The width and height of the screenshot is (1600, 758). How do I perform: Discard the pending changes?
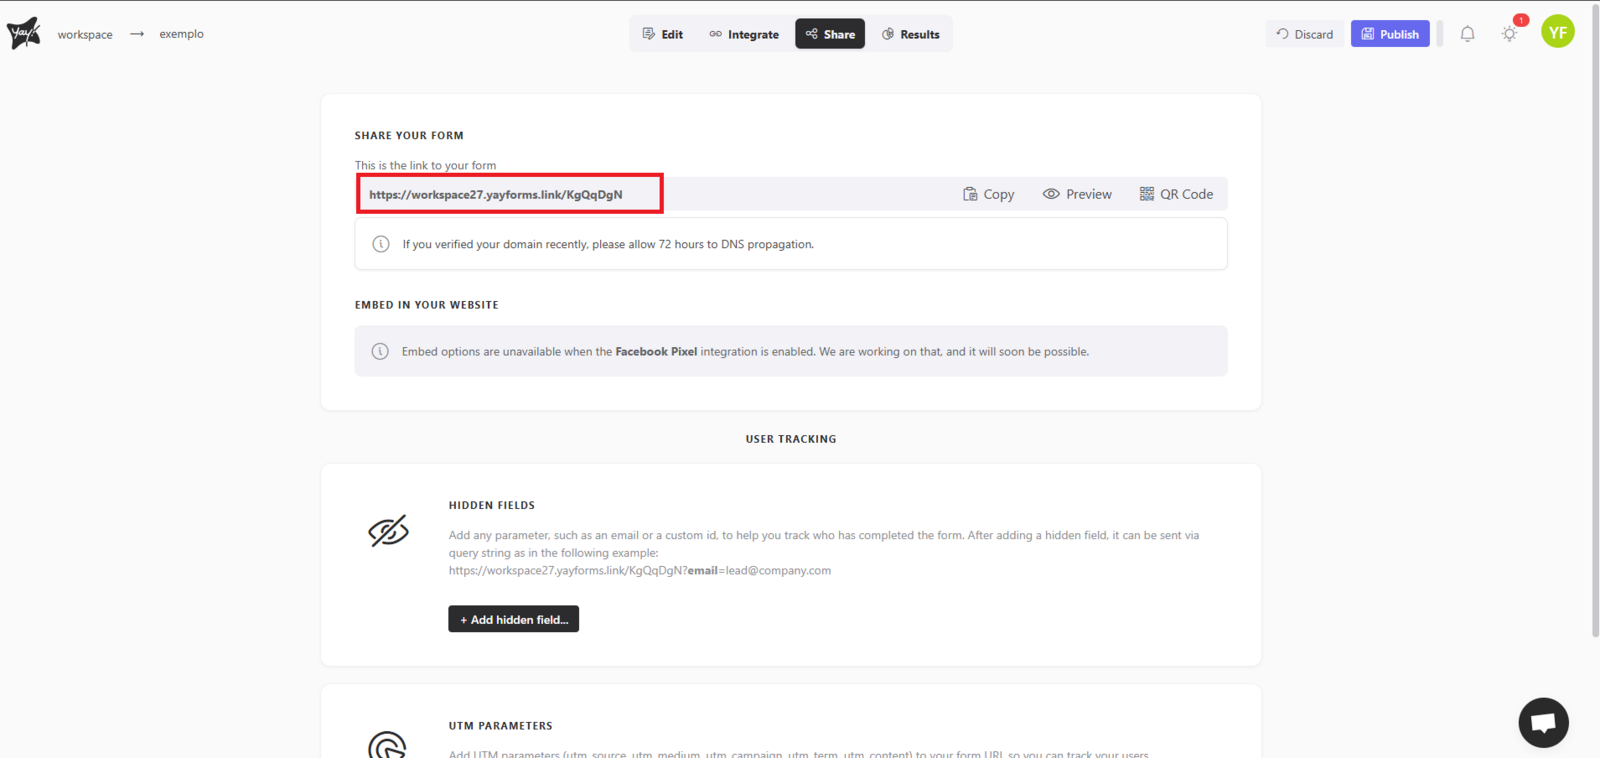click(x=1304, y=34)
